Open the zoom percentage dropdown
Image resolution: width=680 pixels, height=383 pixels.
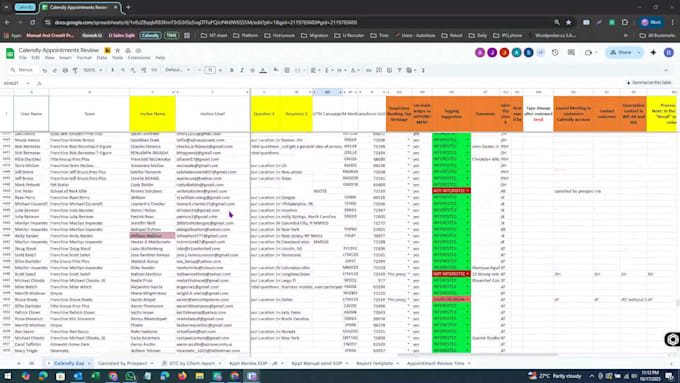pyautogui.click(x=93, y=70)
